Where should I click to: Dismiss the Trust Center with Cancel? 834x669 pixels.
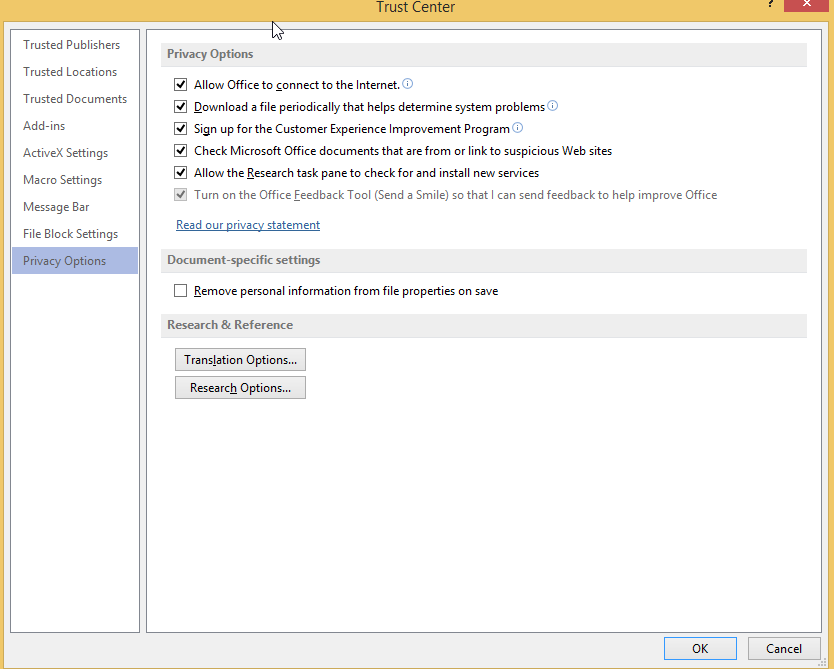pos(784,648)
